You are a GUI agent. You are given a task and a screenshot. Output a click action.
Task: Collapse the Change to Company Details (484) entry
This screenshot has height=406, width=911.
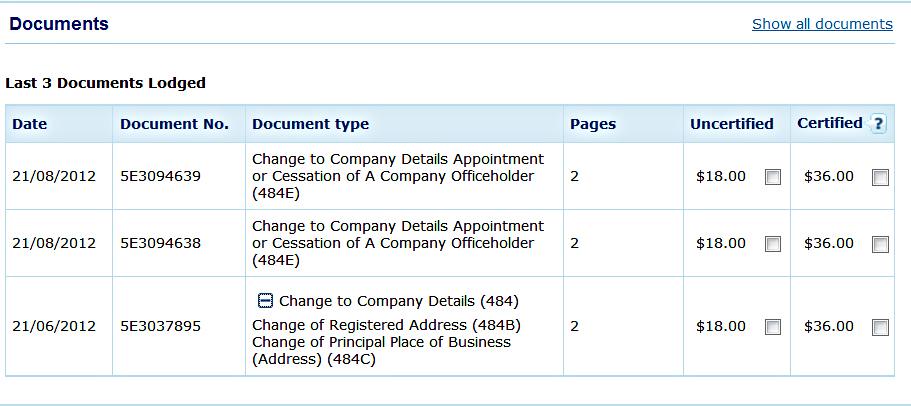pyautogui.click(x=265, y=300)
